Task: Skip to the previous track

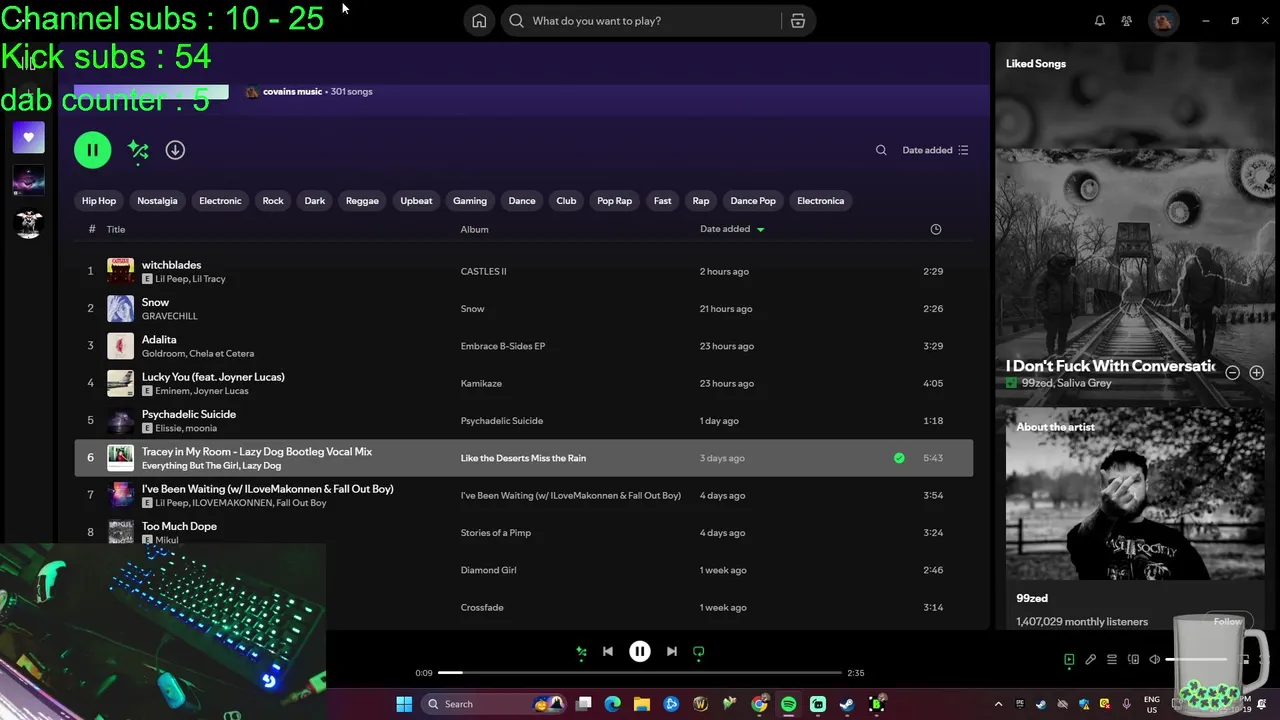Action: (x=608, y=652)
